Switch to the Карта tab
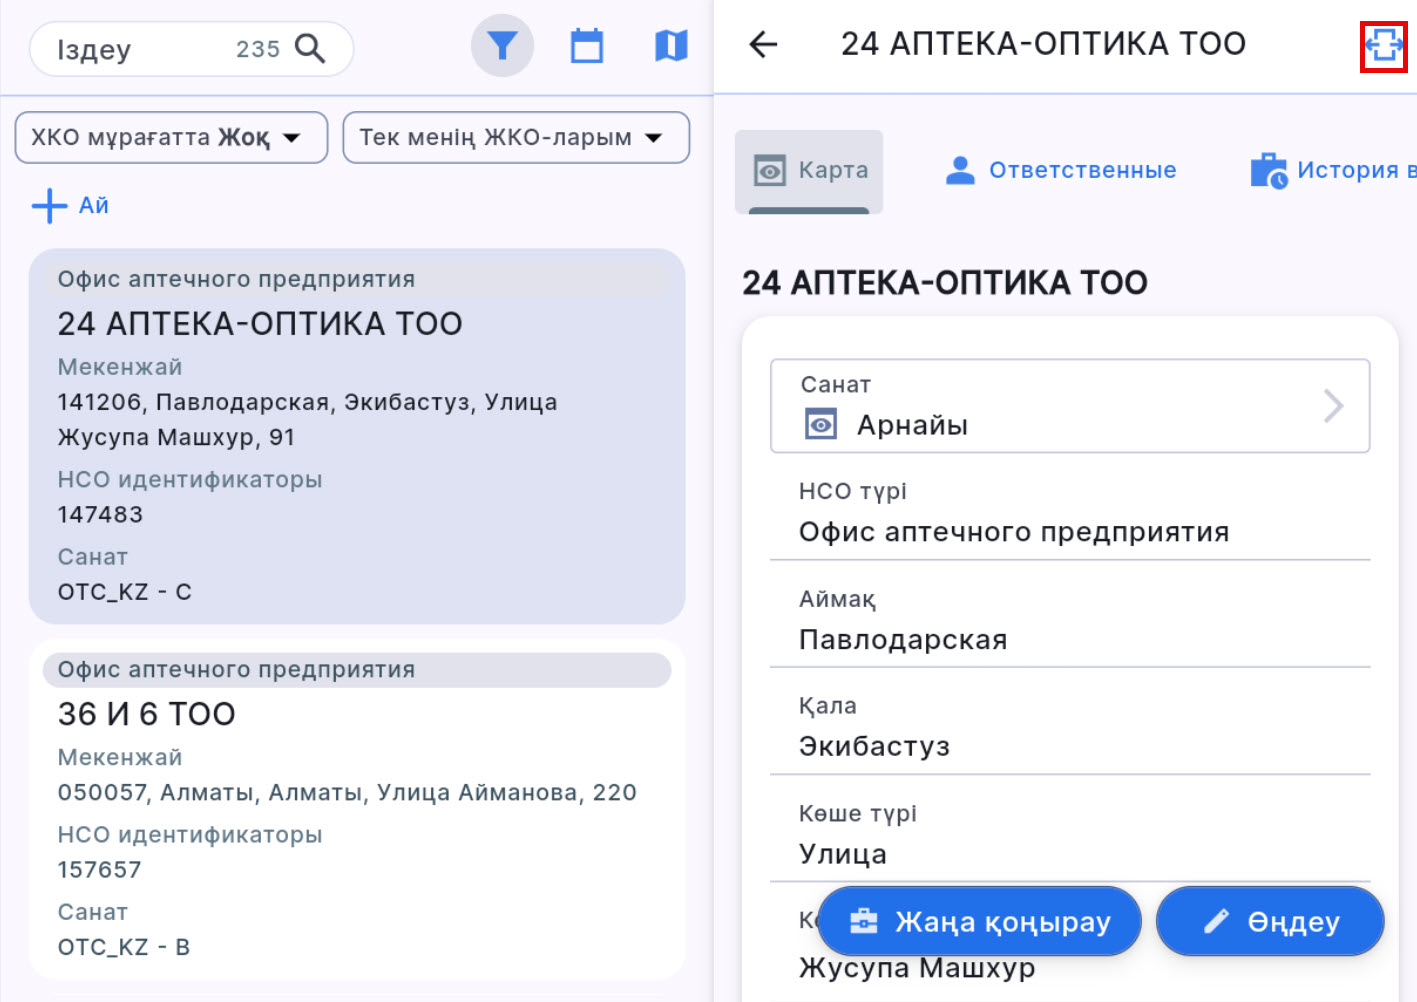 coord(809,170)
